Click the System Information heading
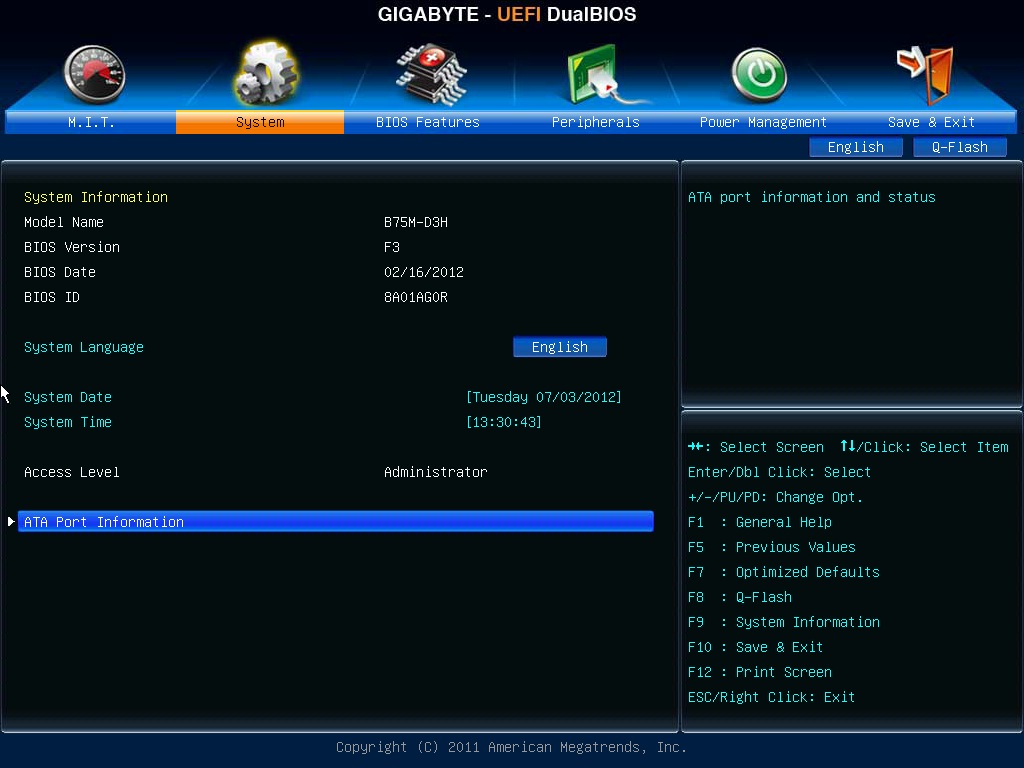Screen dimensions: 1024x768 click(96, 197)
